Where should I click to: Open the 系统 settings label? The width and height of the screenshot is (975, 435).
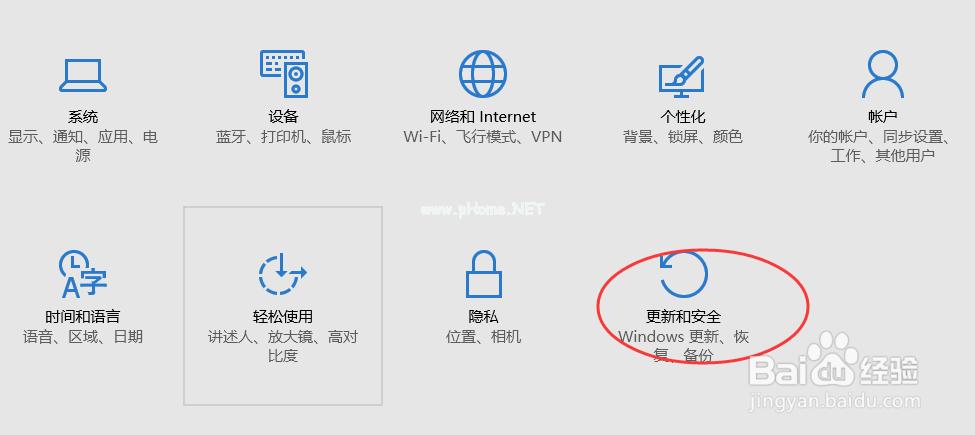83,117
